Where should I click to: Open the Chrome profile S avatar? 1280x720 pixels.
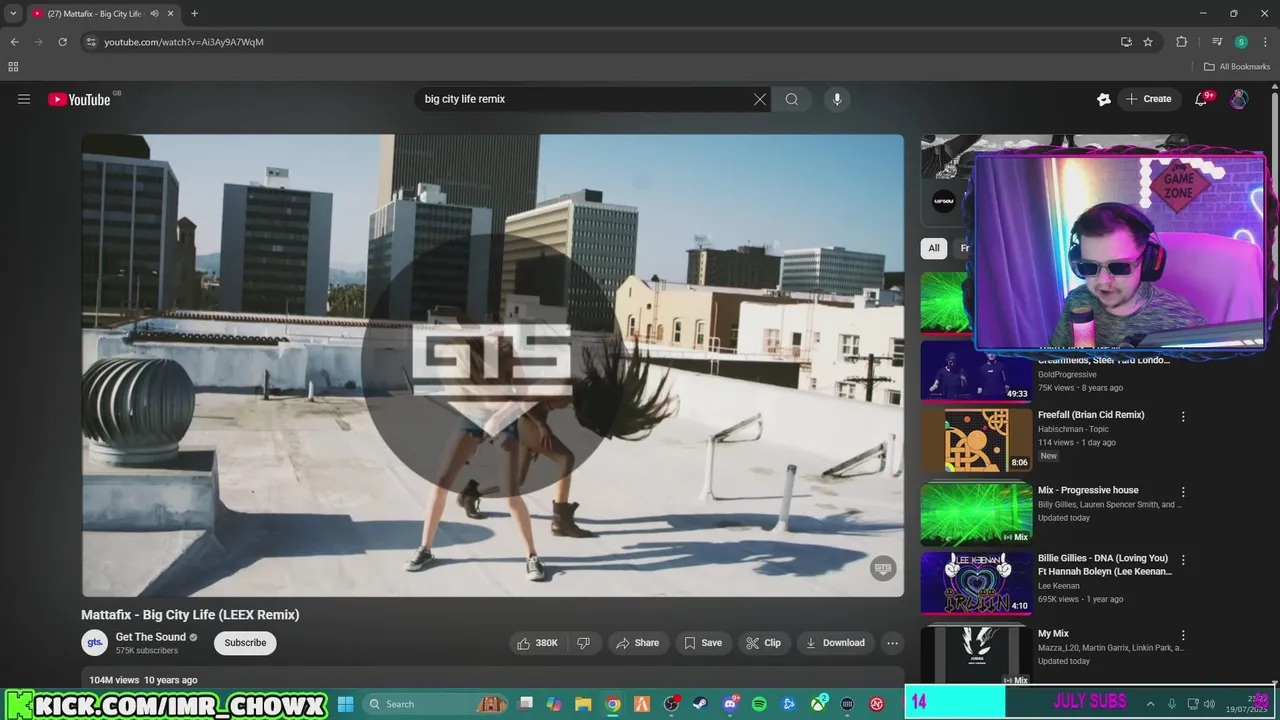[x=1241, y=42]
